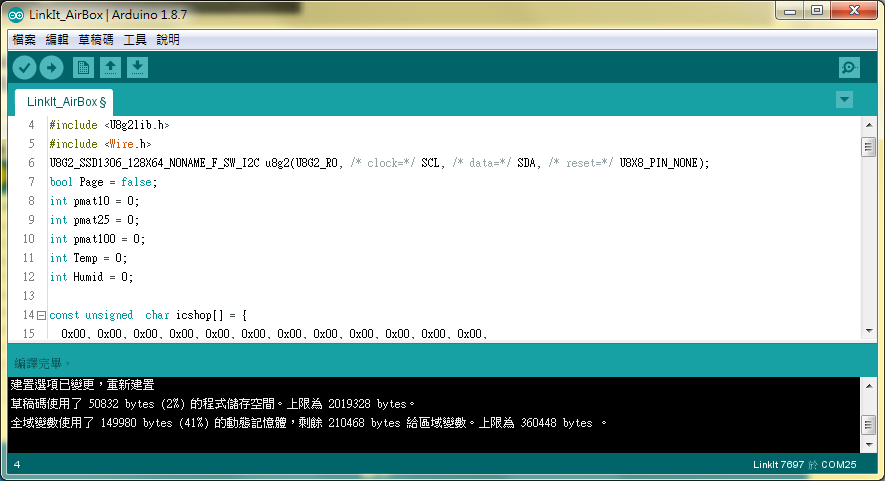Select the LinkIt_AirBox sketch tab
This screenshot has width=885, height=481.
click(x=65, y=102)
